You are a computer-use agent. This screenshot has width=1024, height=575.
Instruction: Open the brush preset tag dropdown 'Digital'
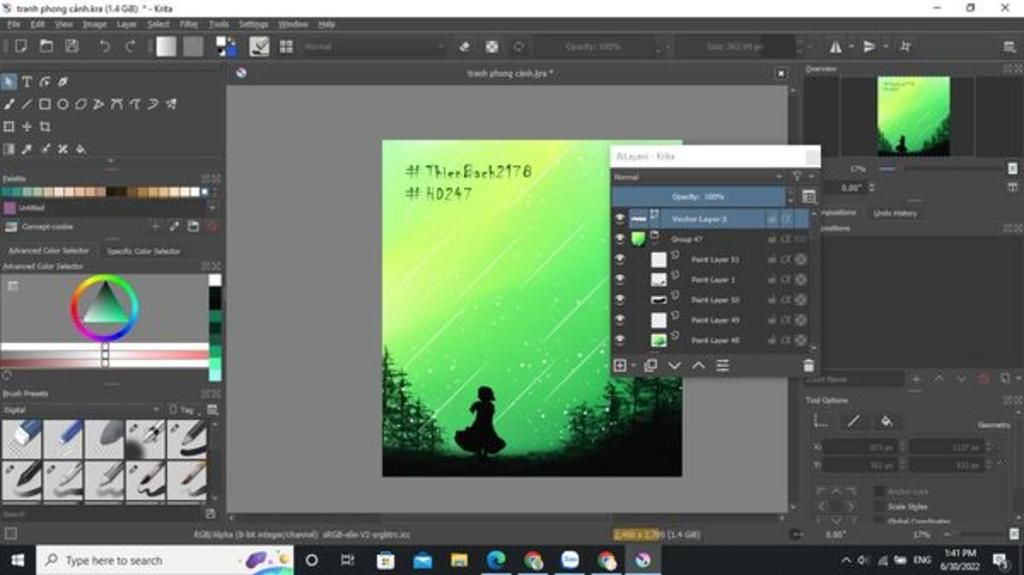tap(82, 410)
